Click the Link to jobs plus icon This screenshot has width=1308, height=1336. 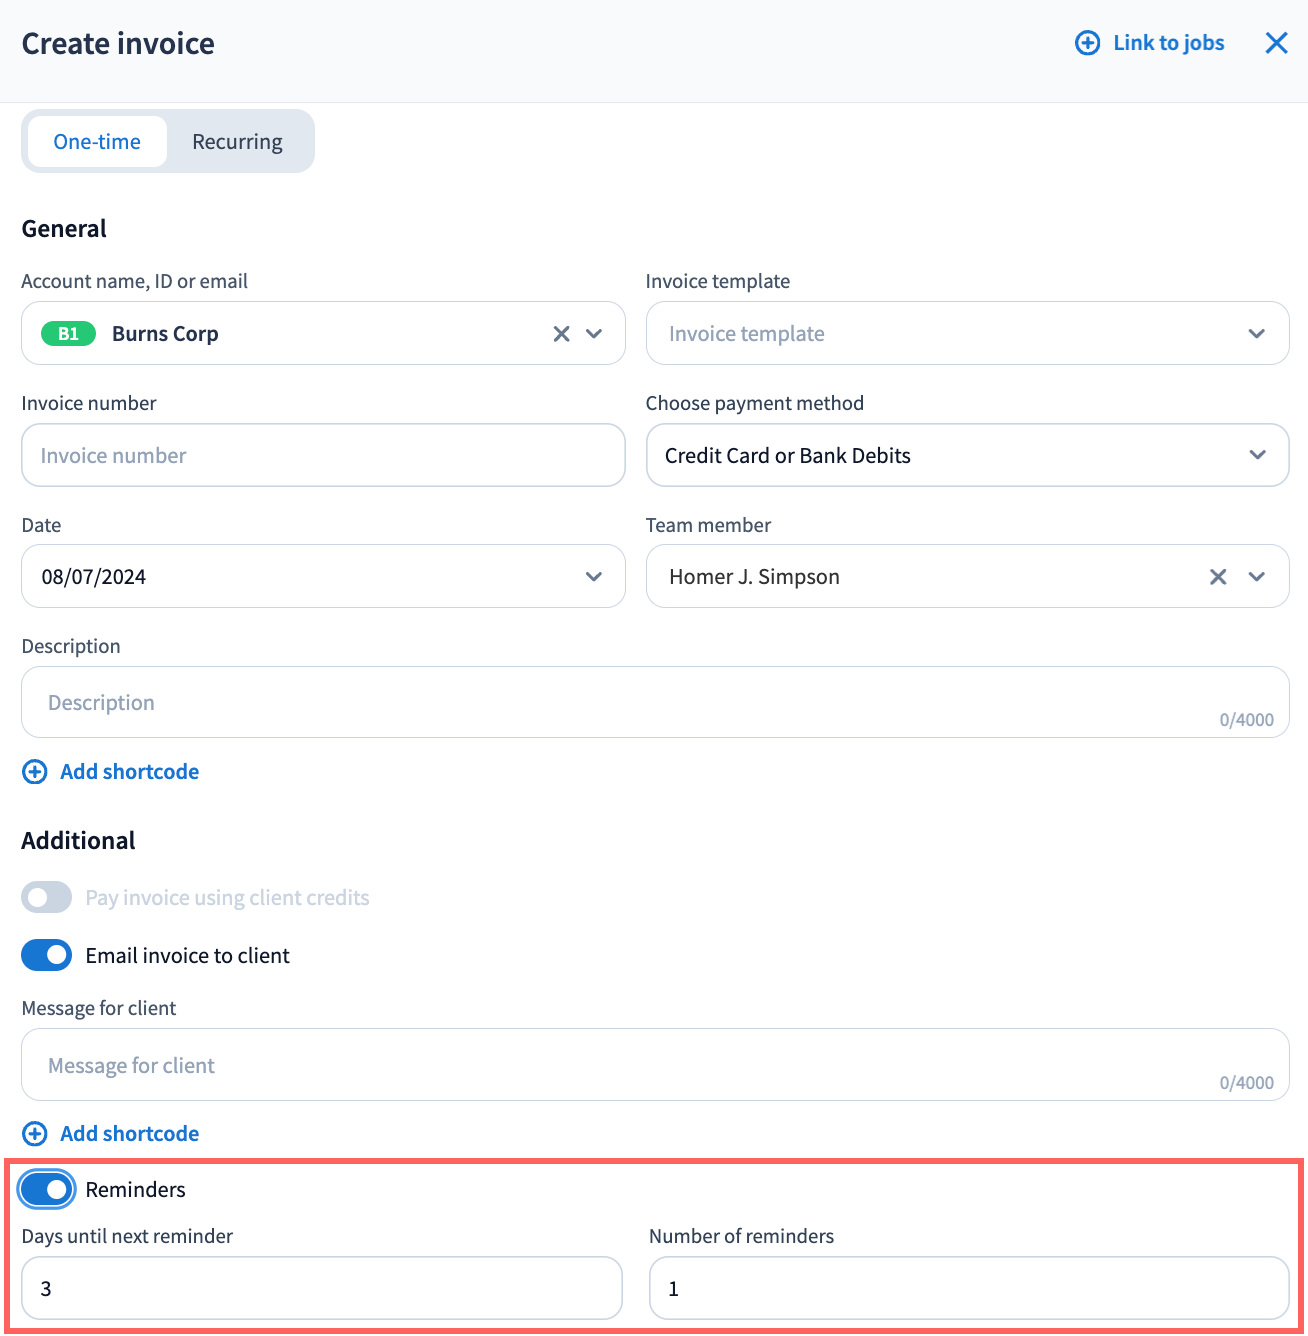click(1087, 43)
